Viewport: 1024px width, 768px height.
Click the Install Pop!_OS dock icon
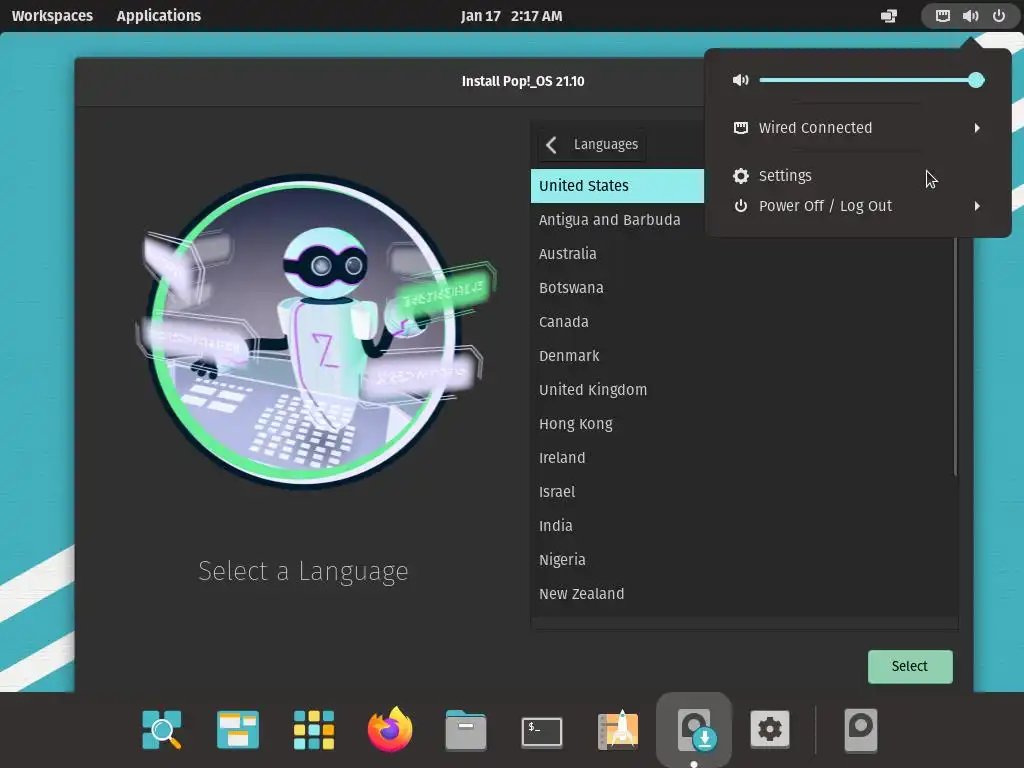click(694, 729)
